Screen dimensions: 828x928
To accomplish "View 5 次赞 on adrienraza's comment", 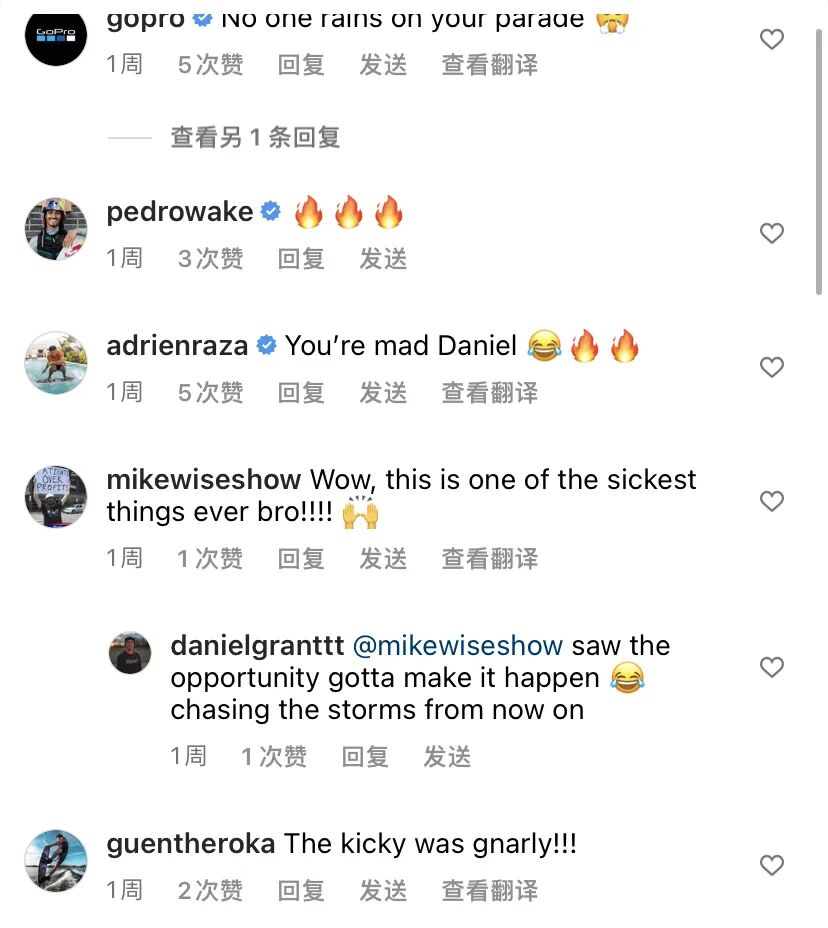I will coord(210,392).
